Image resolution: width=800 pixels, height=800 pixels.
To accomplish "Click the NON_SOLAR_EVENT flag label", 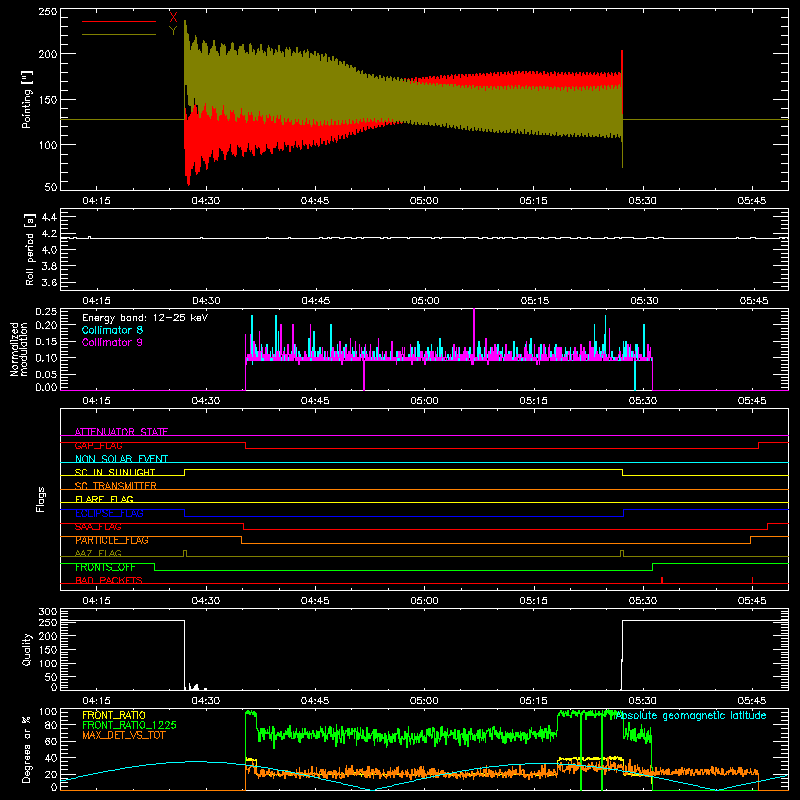I will pos(121,459).
